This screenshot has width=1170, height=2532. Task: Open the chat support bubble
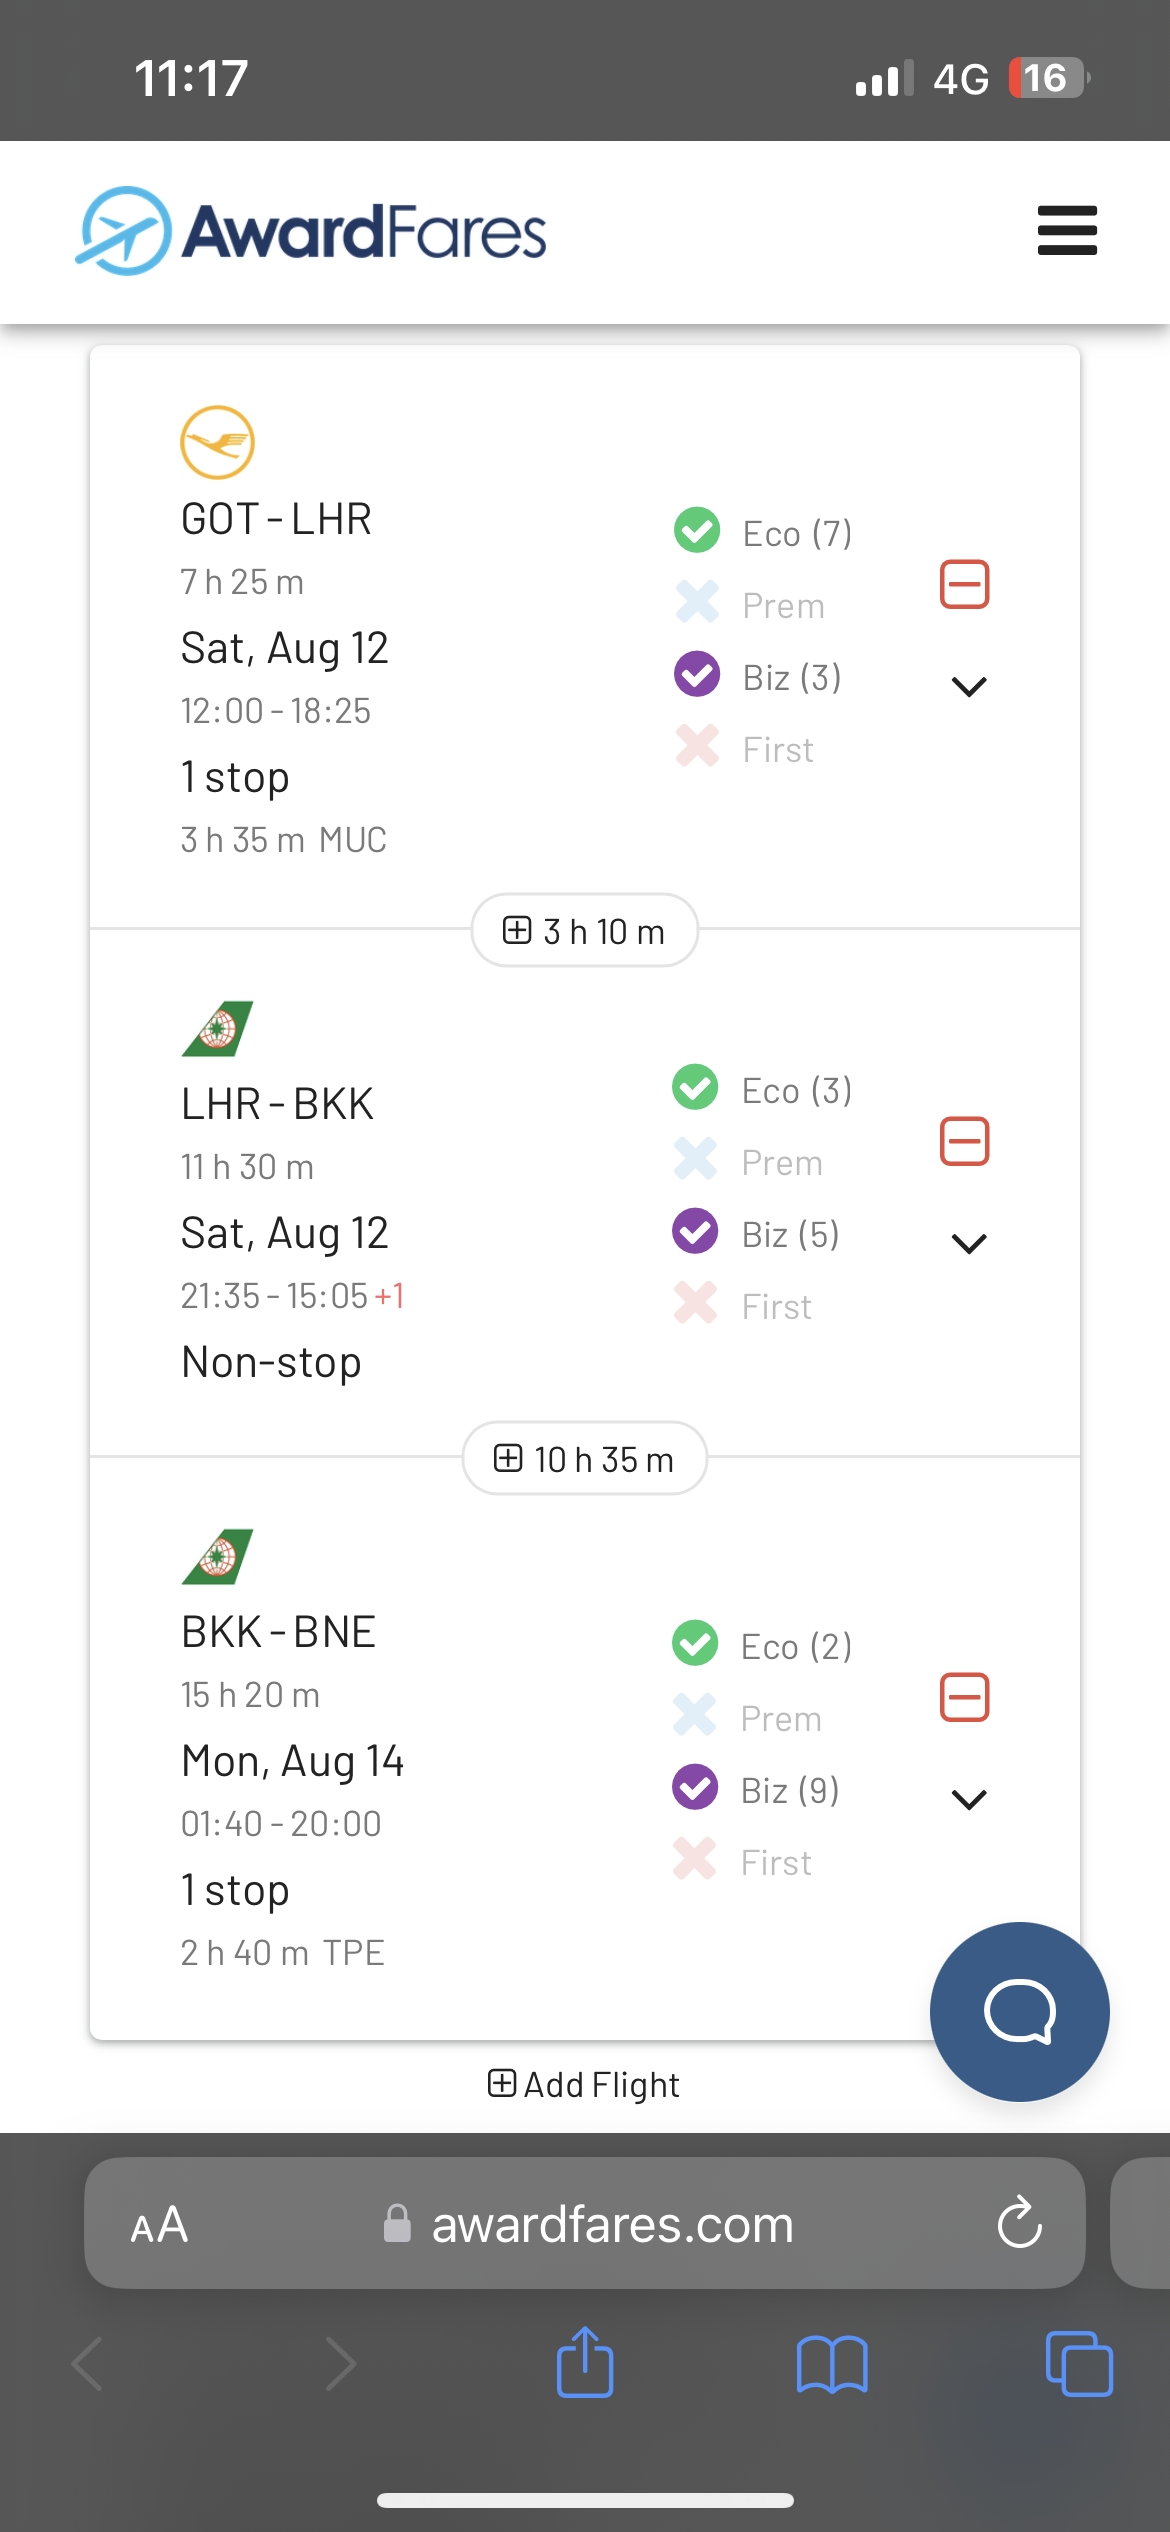coord(1019,2012)
